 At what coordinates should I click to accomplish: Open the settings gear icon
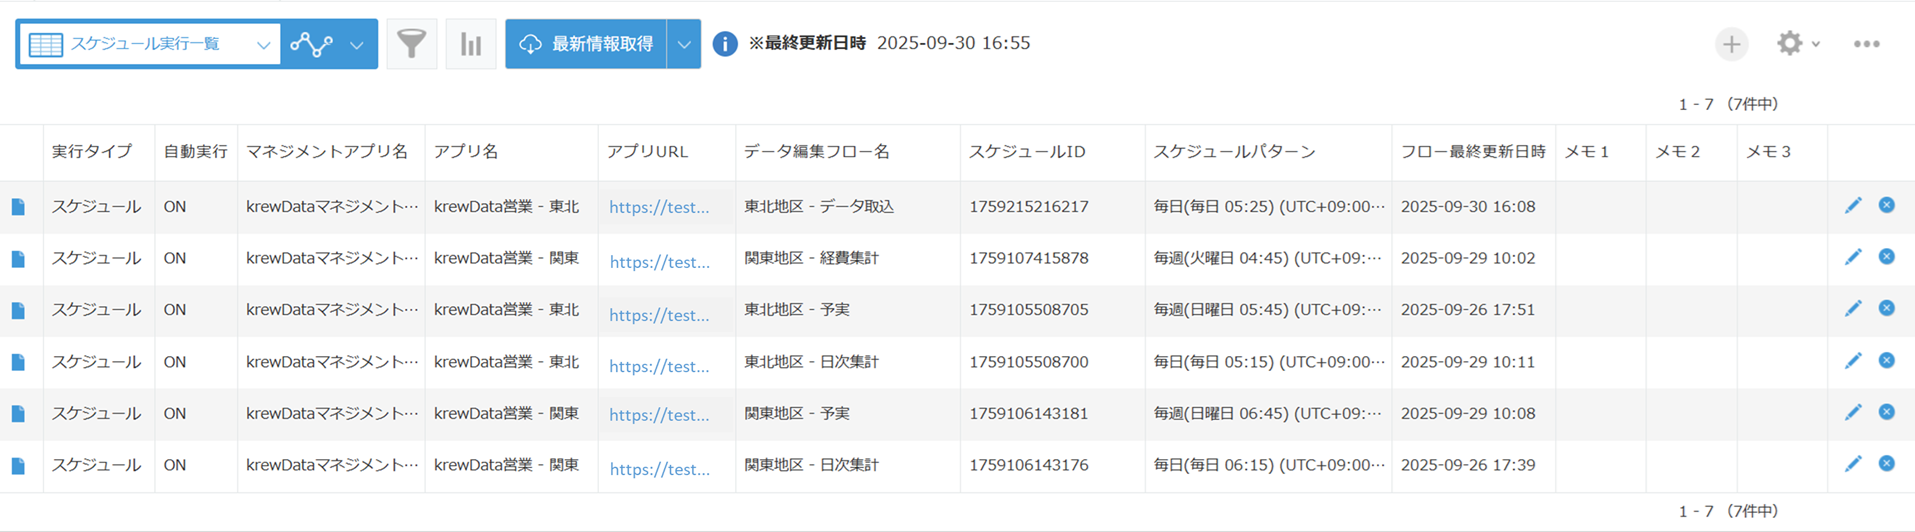[1789, 44]
